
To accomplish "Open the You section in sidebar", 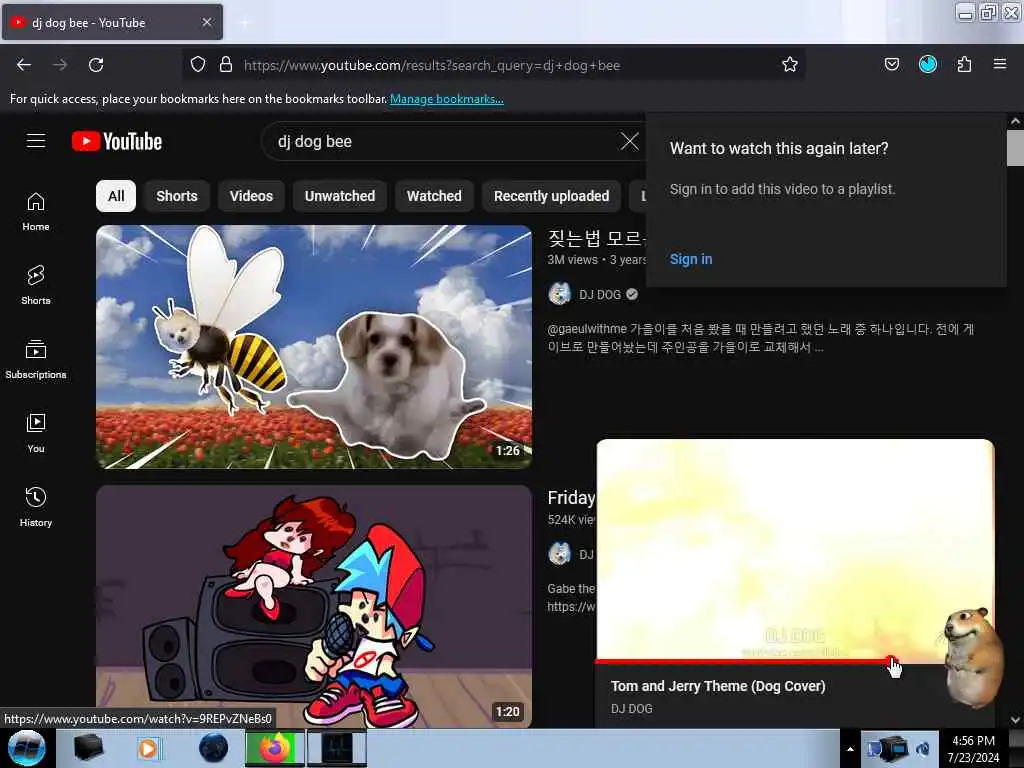I will click(36, 434).
